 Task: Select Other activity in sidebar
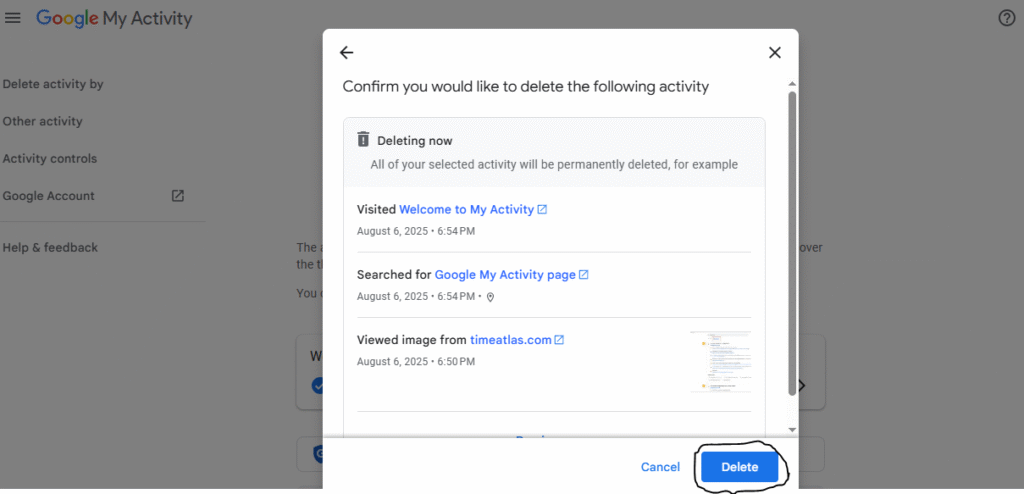42,122
